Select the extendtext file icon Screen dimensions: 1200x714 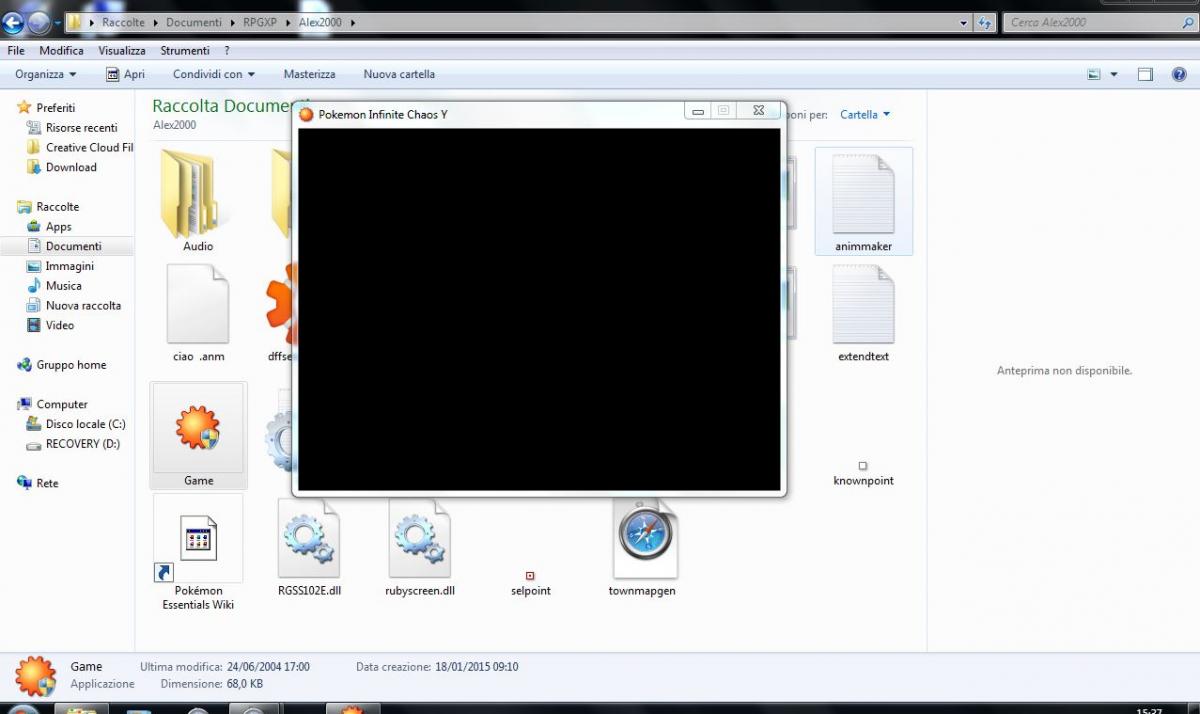click(863, 306)
